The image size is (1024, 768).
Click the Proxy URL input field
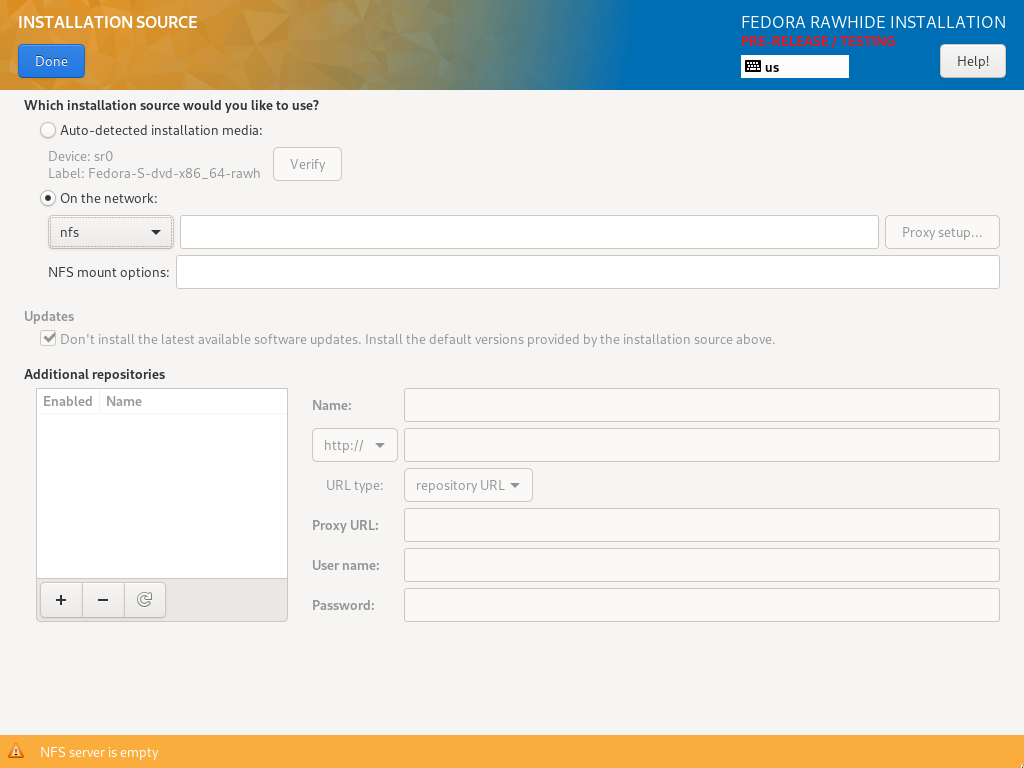tap(701, 525)
